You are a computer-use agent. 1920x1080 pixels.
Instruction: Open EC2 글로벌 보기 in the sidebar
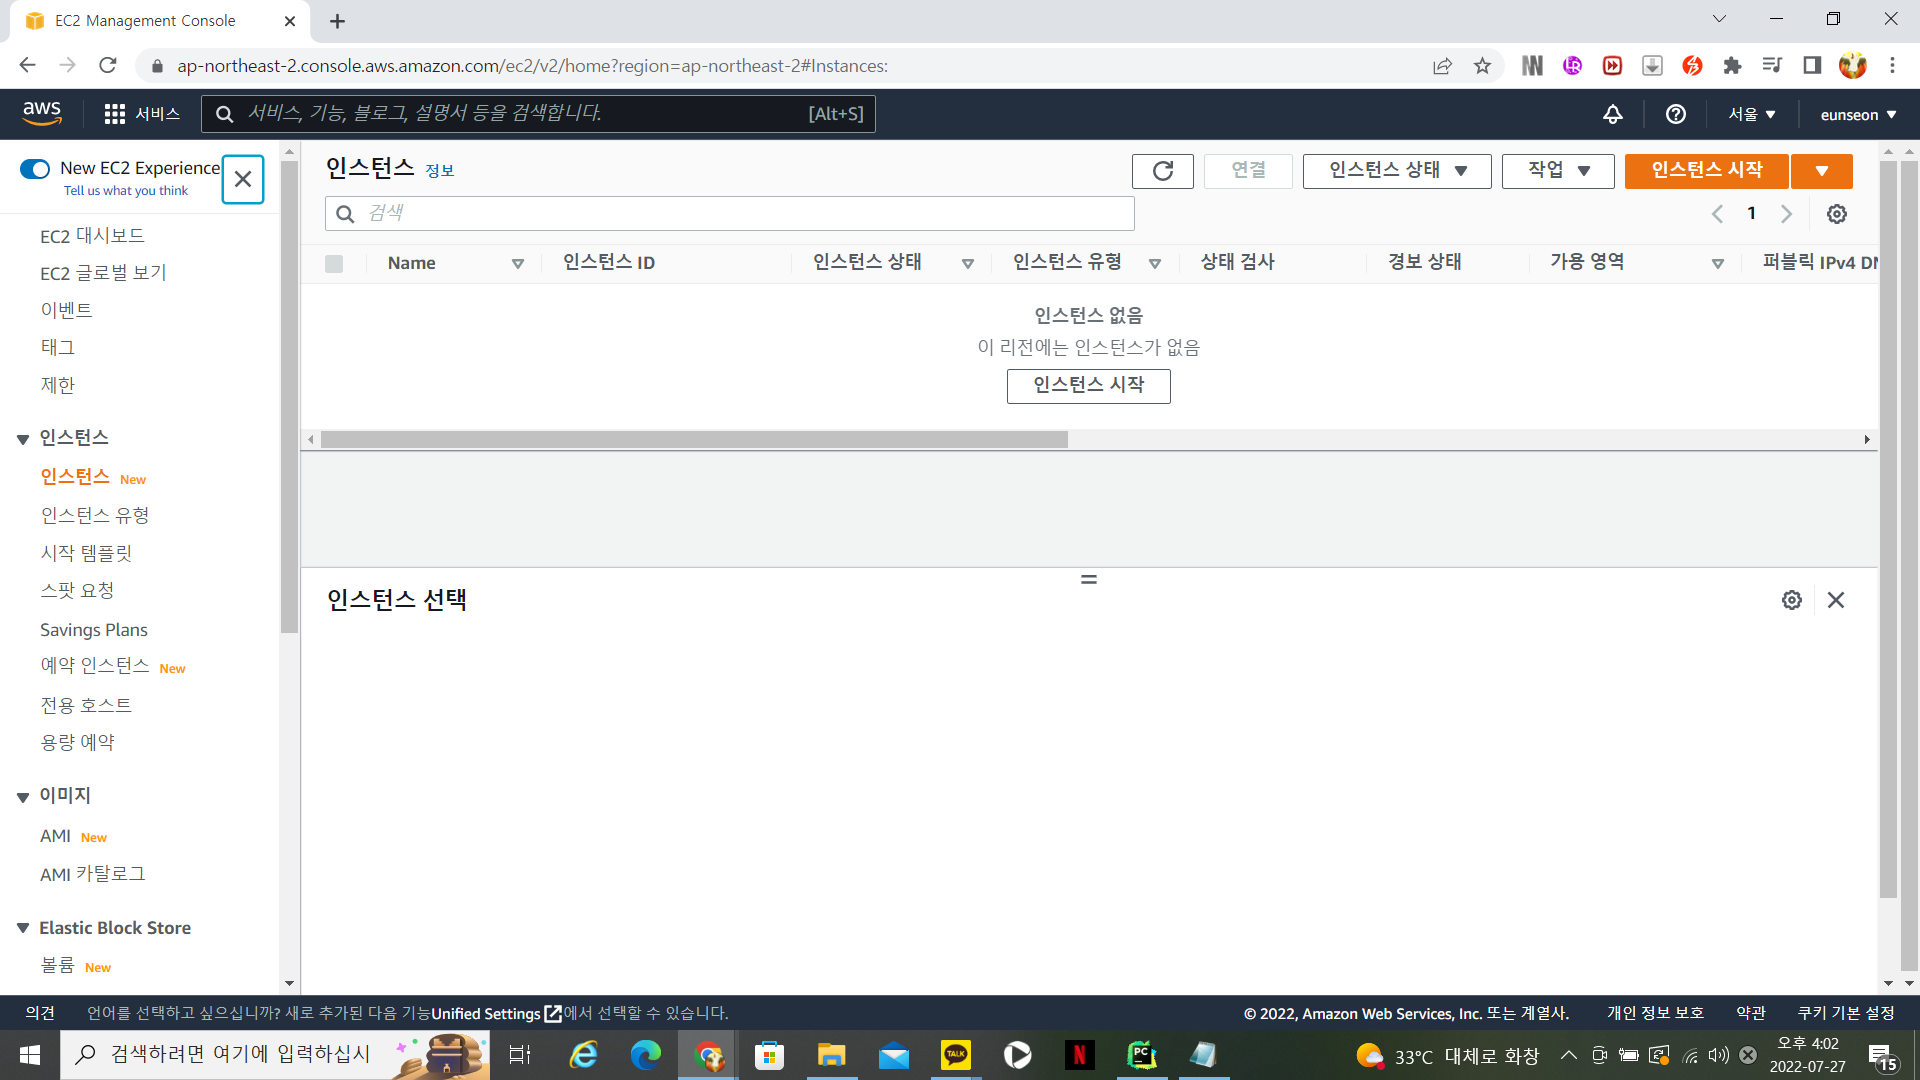(x=103, y=273)
